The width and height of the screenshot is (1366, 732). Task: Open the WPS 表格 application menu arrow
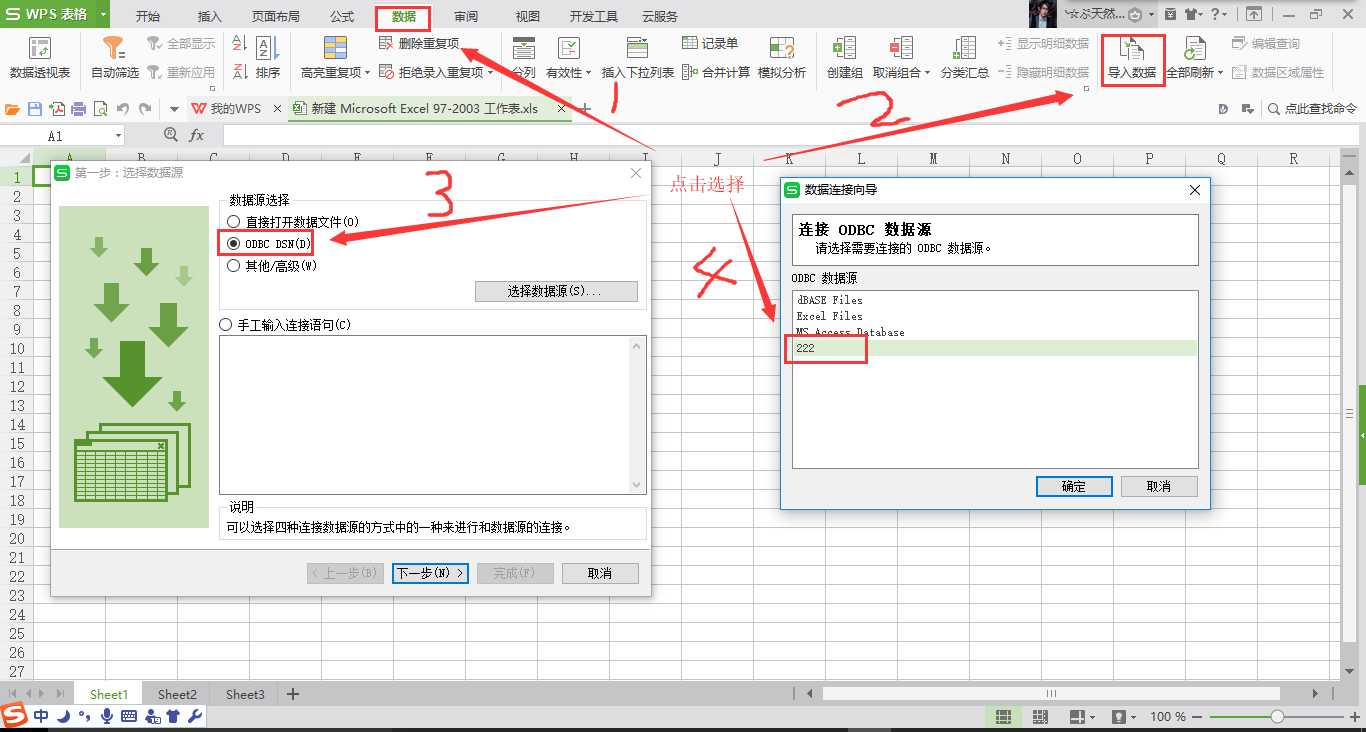[102, 15]
